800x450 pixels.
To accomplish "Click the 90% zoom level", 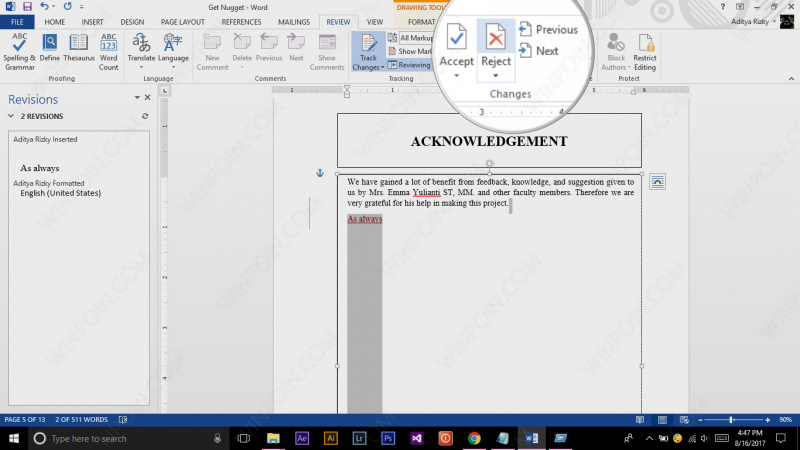I will (x=785, y=419).
